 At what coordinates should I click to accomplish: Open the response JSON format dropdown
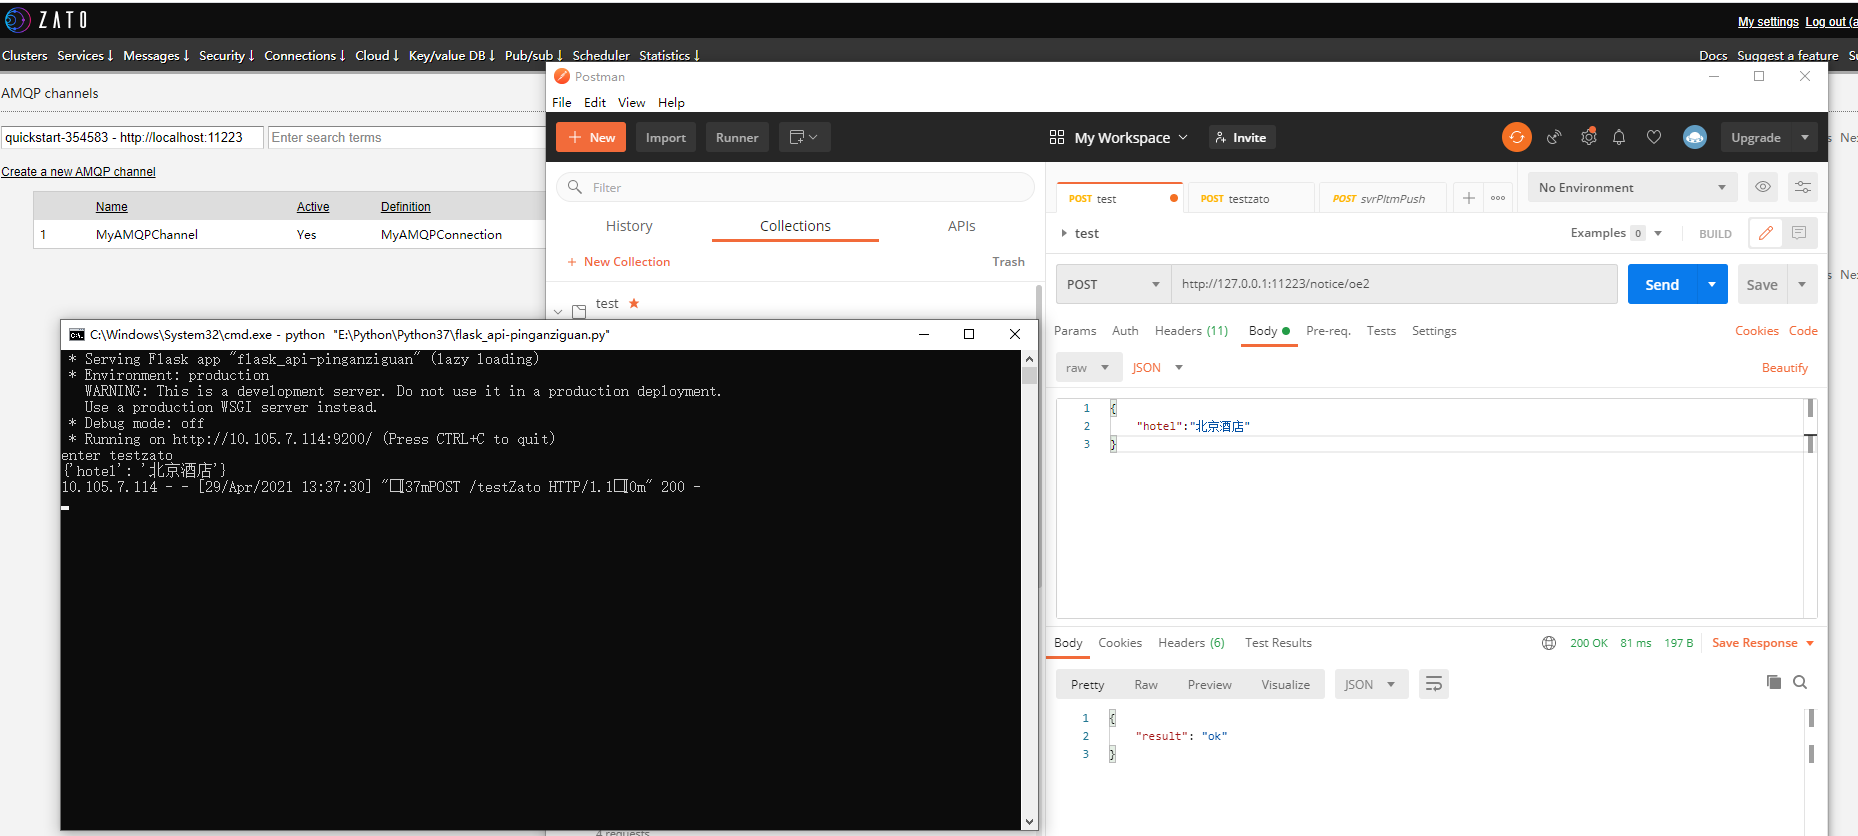click(x=1371, y=684)
